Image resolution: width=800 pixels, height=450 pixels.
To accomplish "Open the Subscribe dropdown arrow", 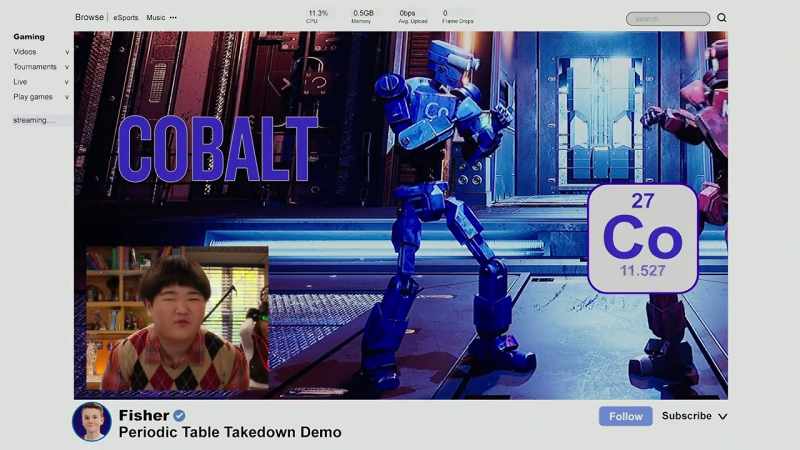I will 722,416.
